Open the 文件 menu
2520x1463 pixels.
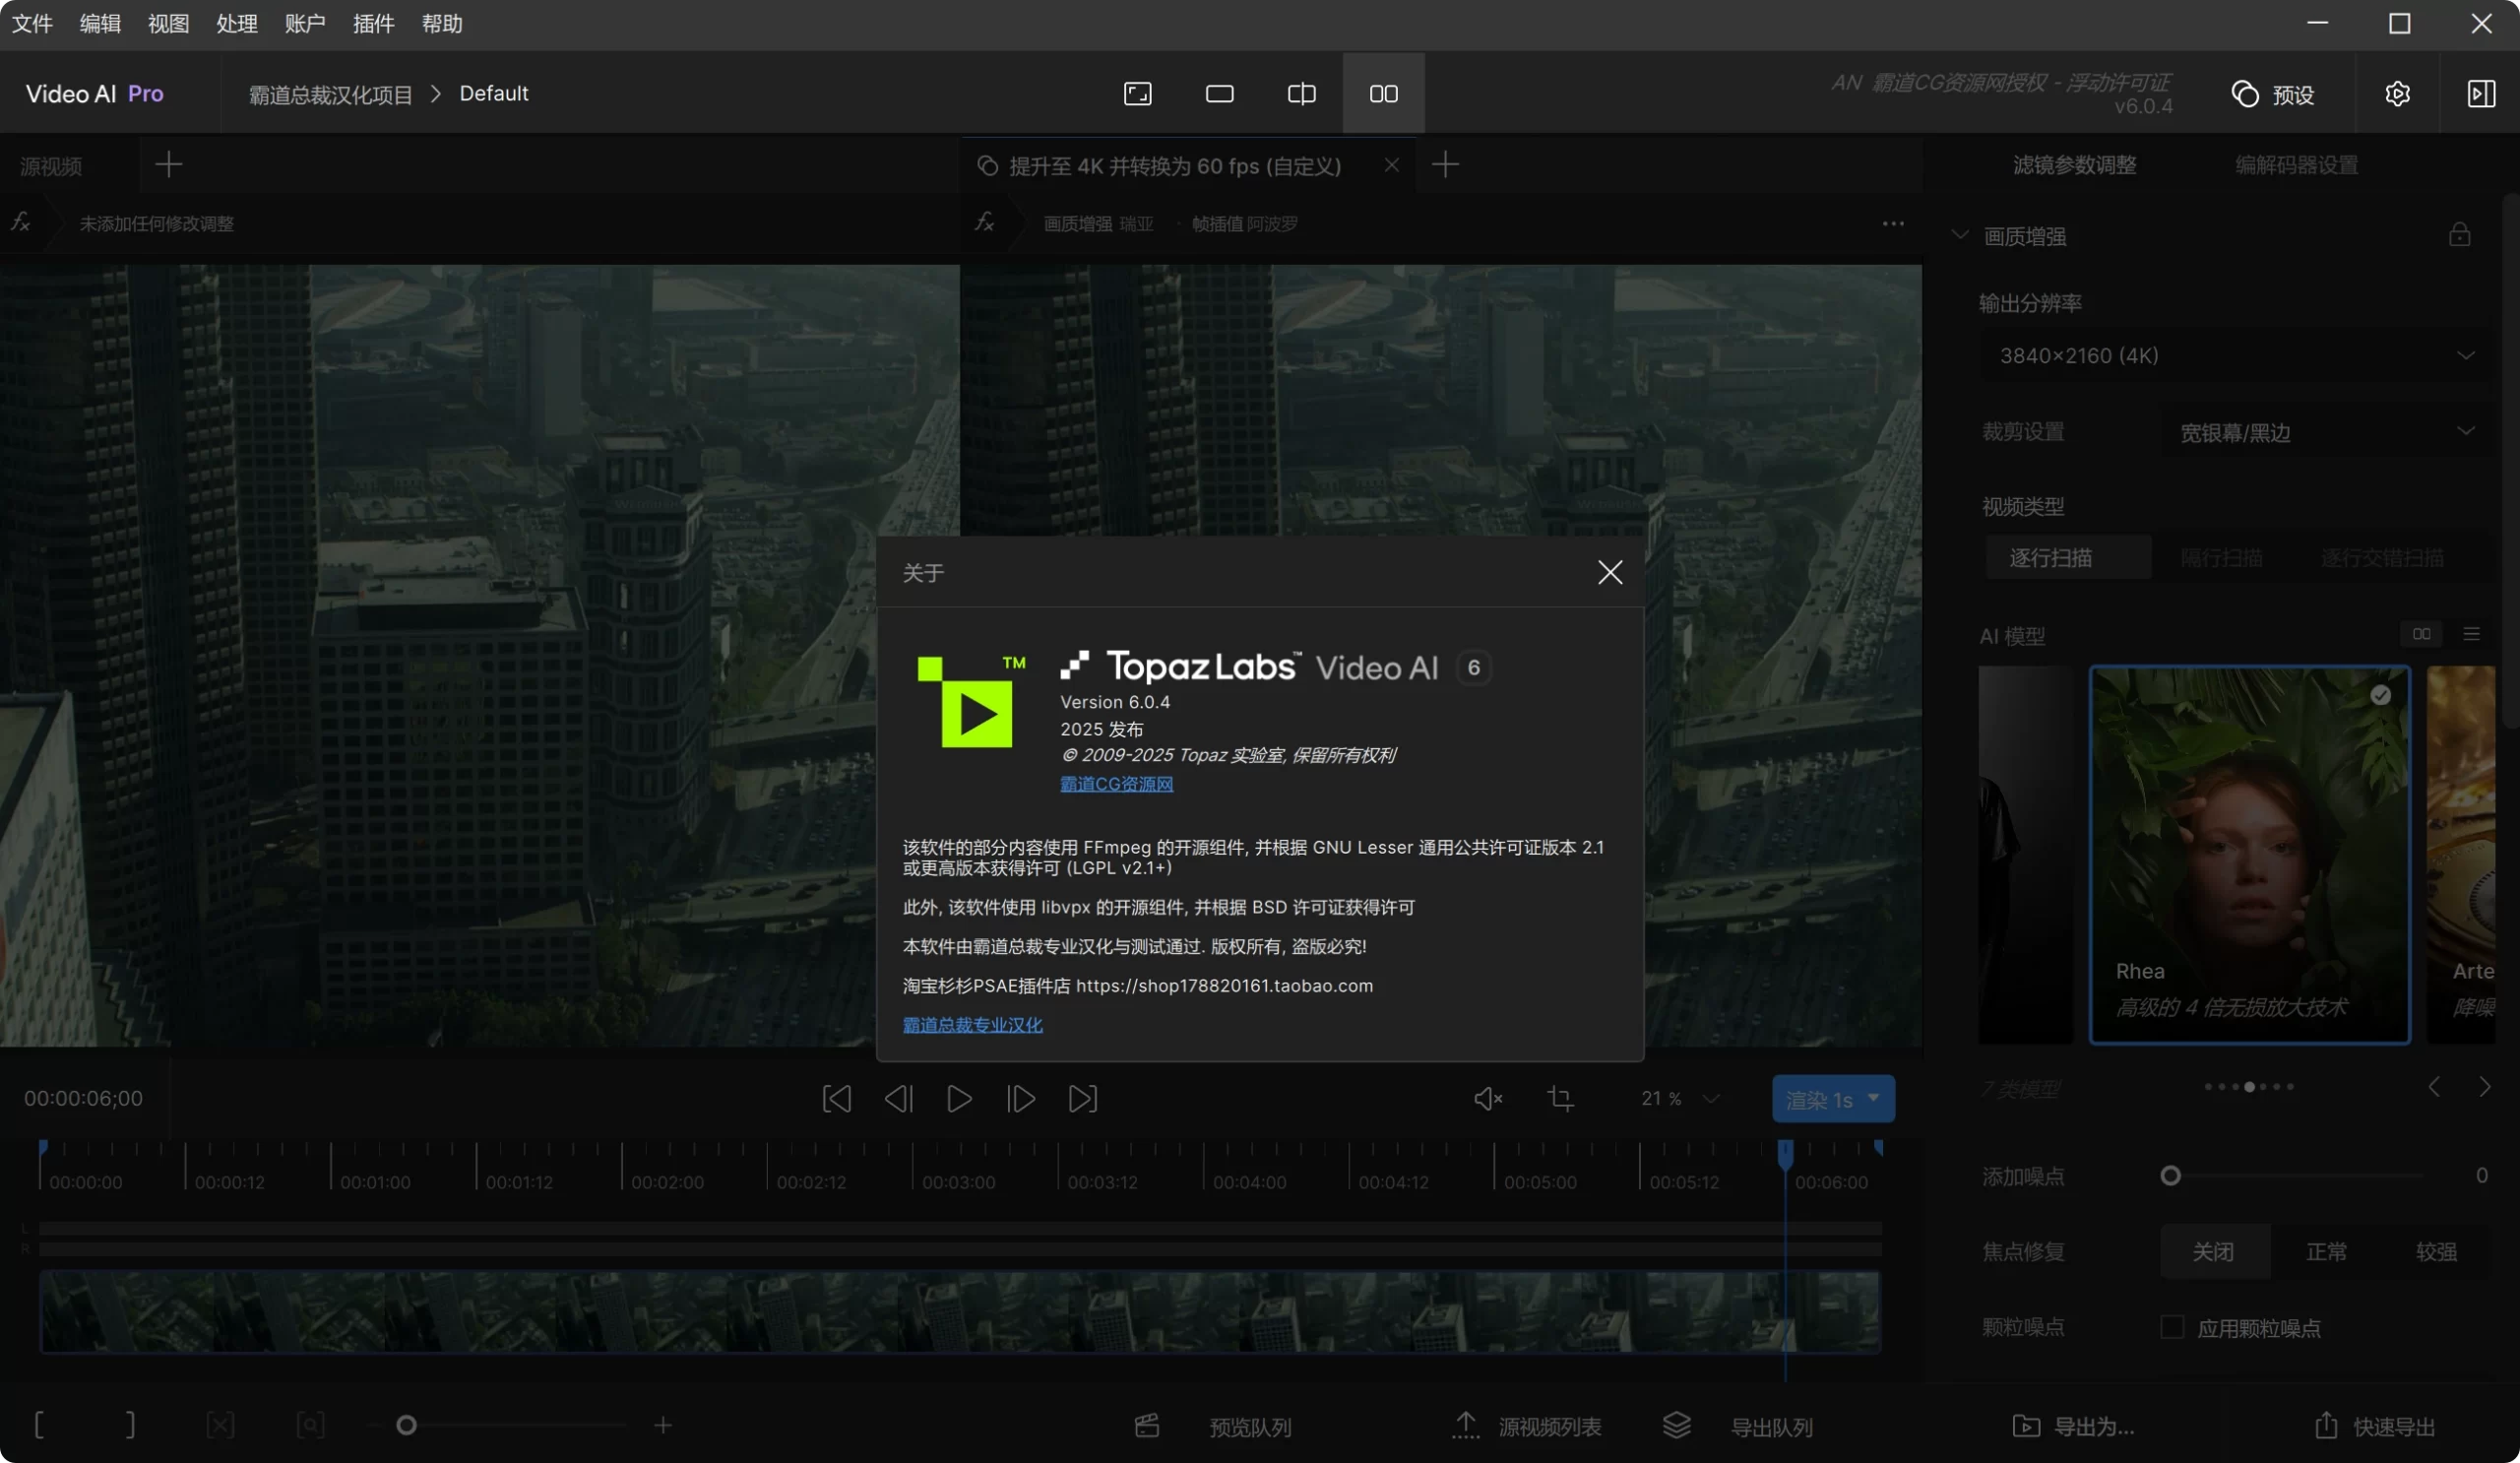(32, 23)
